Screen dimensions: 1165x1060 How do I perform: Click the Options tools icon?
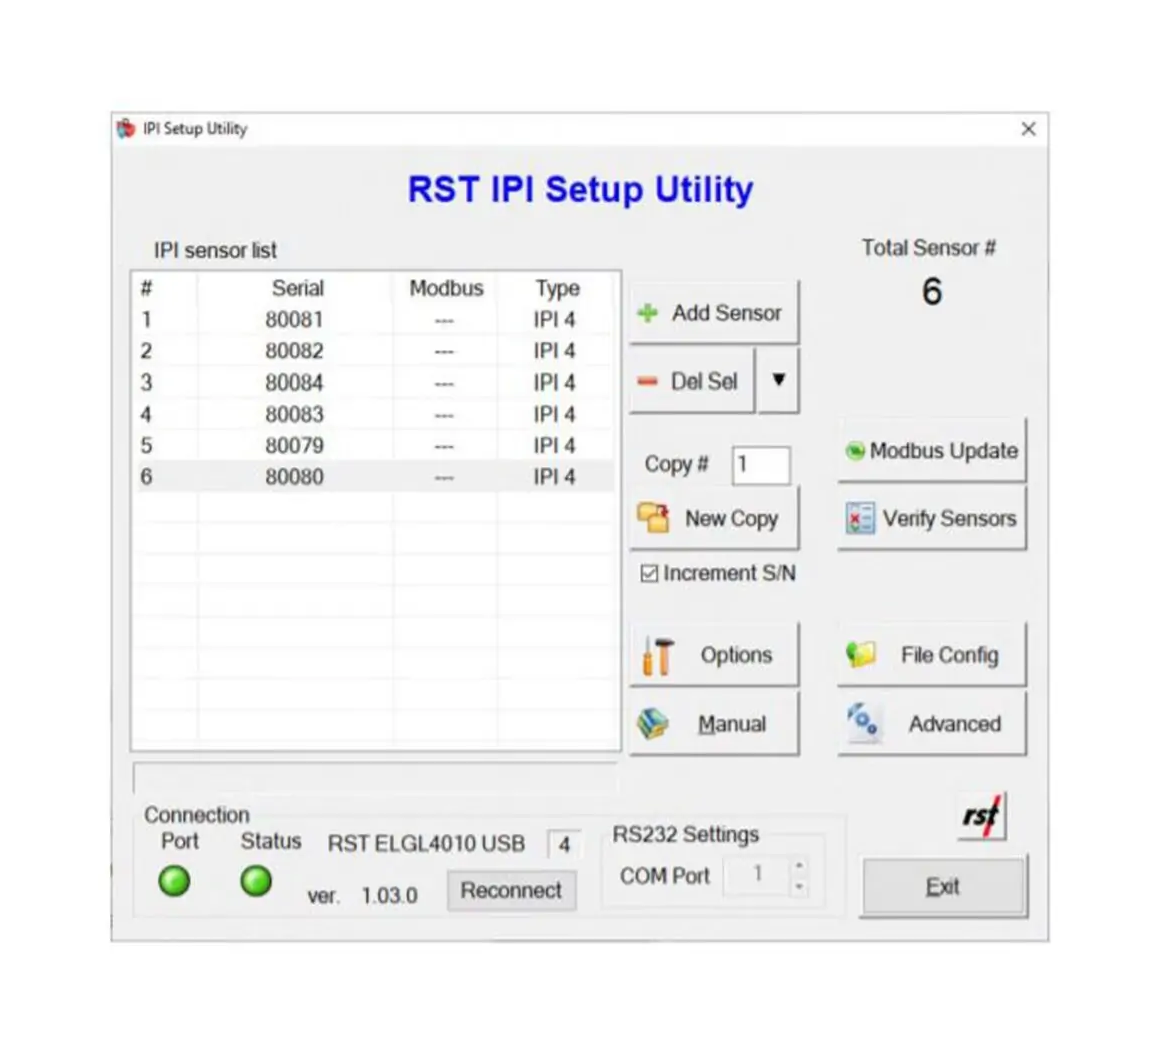pyautogui.click(x=658, y=655)
